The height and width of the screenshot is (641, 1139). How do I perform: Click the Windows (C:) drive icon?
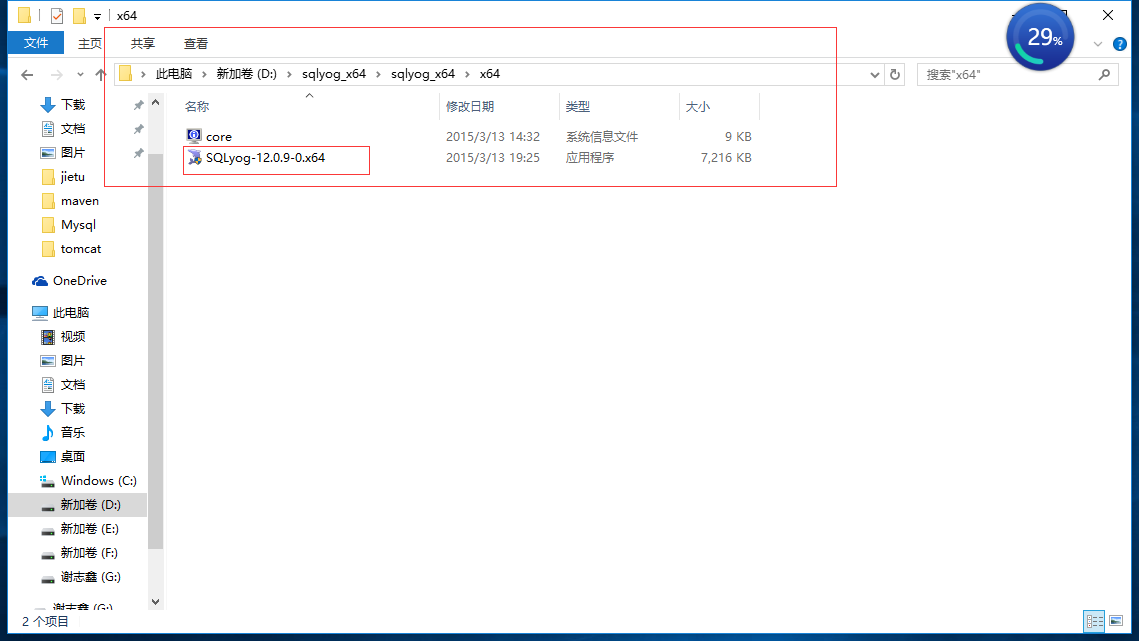pyautogui.click(x=48, y=480)
